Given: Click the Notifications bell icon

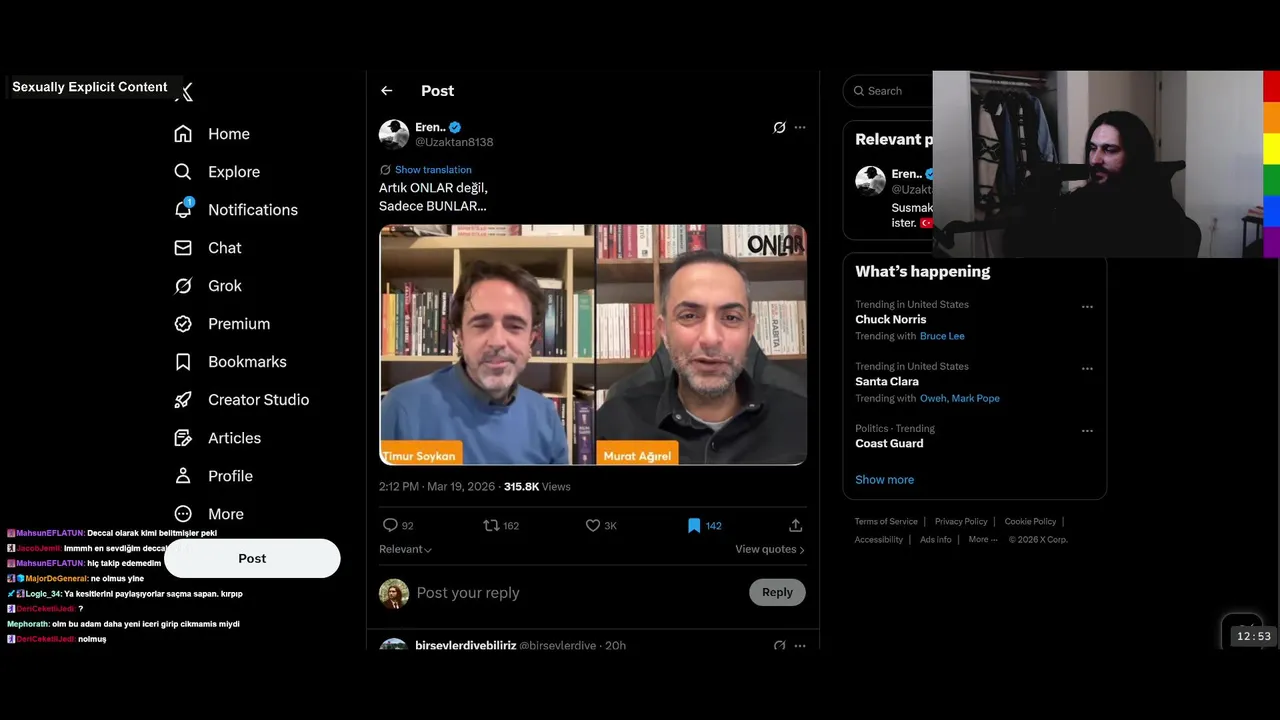Looking at the screenshot, I should click(x=183, y=209).
